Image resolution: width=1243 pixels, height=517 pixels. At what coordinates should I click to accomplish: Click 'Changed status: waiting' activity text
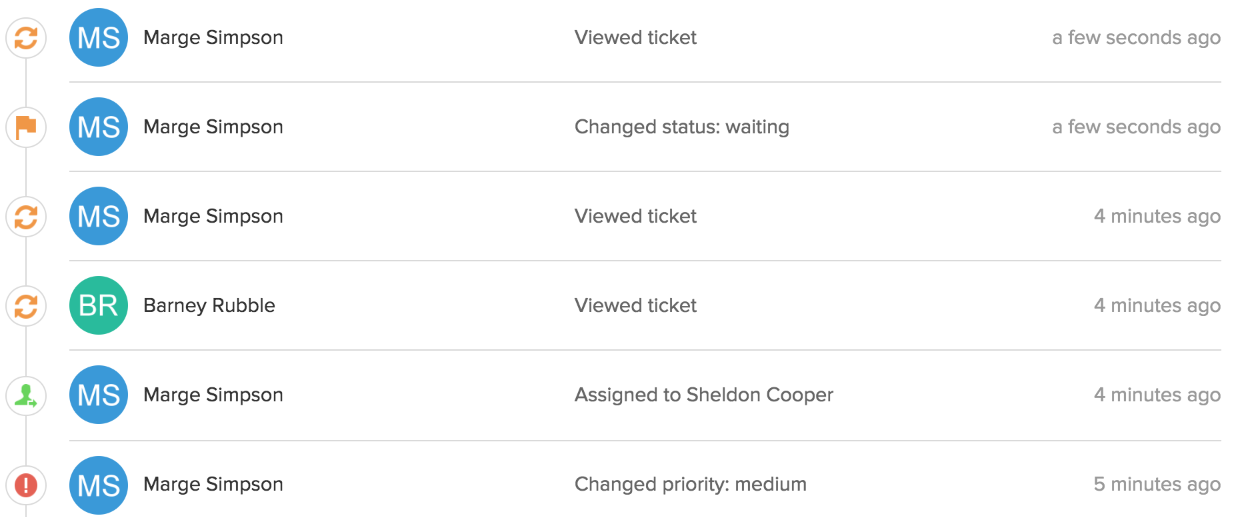tap(682, 127)
